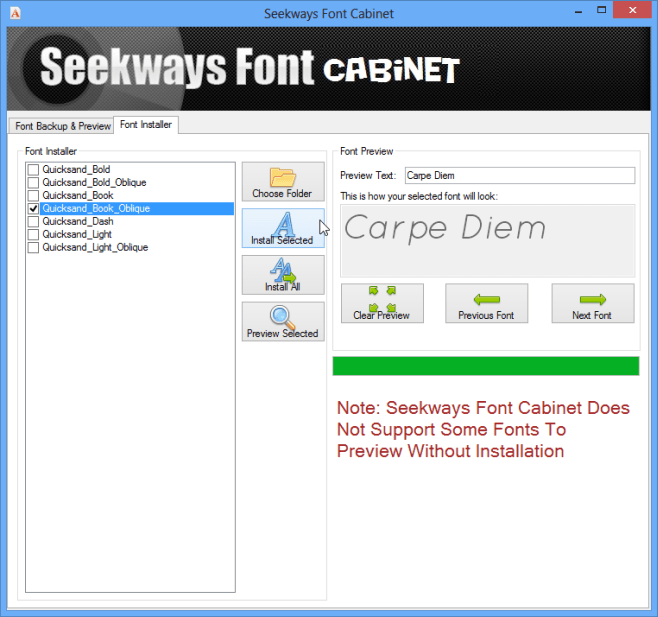Screen dimensions: 658x617
Task: Select highlighted Quicksand_Book_Oblique entry text
Action: pyautogui.click(x=96, y=209)
